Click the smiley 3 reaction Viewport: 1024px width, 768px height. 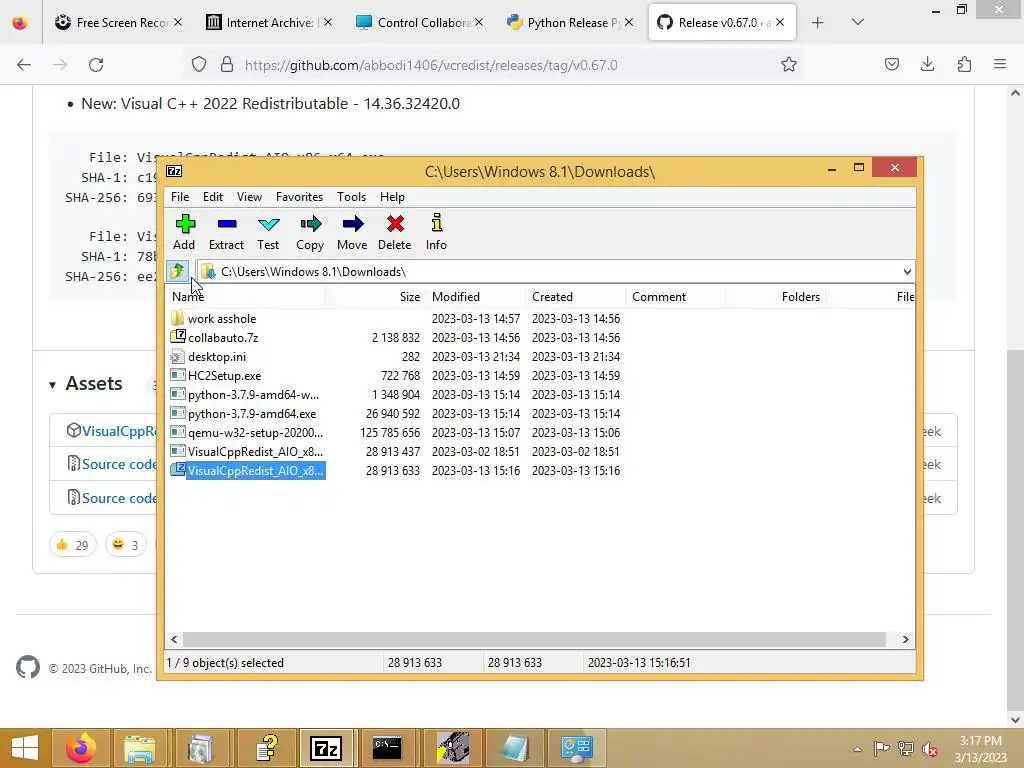(125, 544)
